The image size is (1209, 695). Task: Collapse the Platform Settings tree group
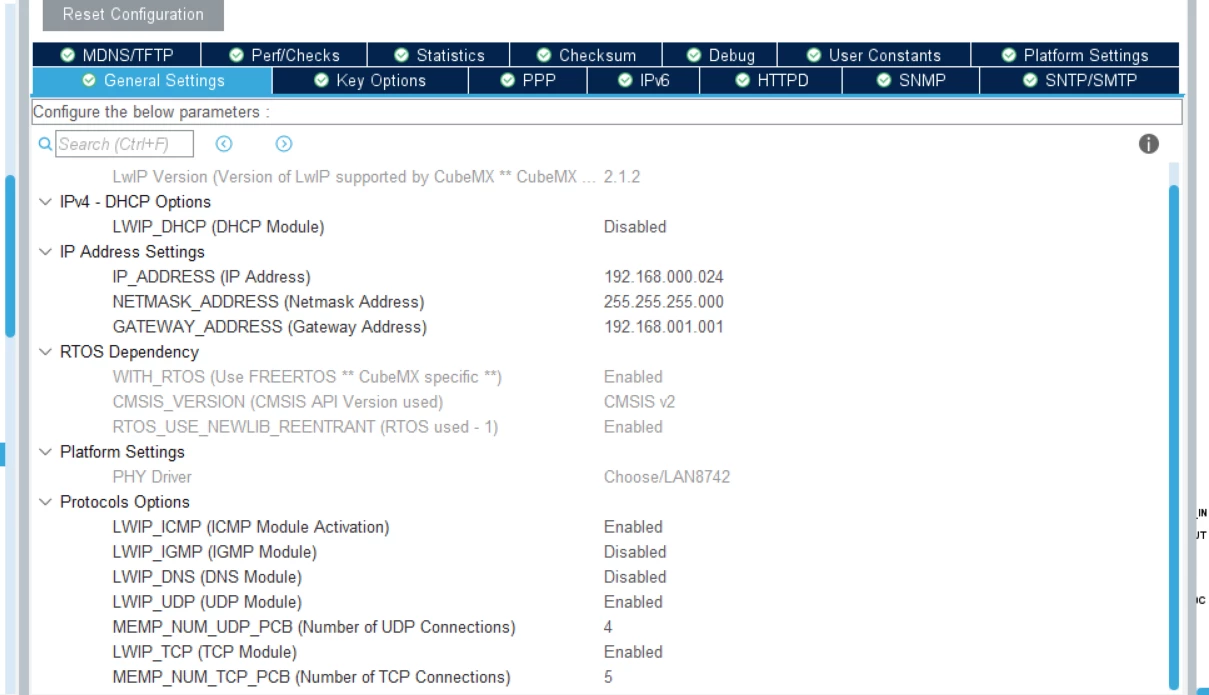[44, 452]
